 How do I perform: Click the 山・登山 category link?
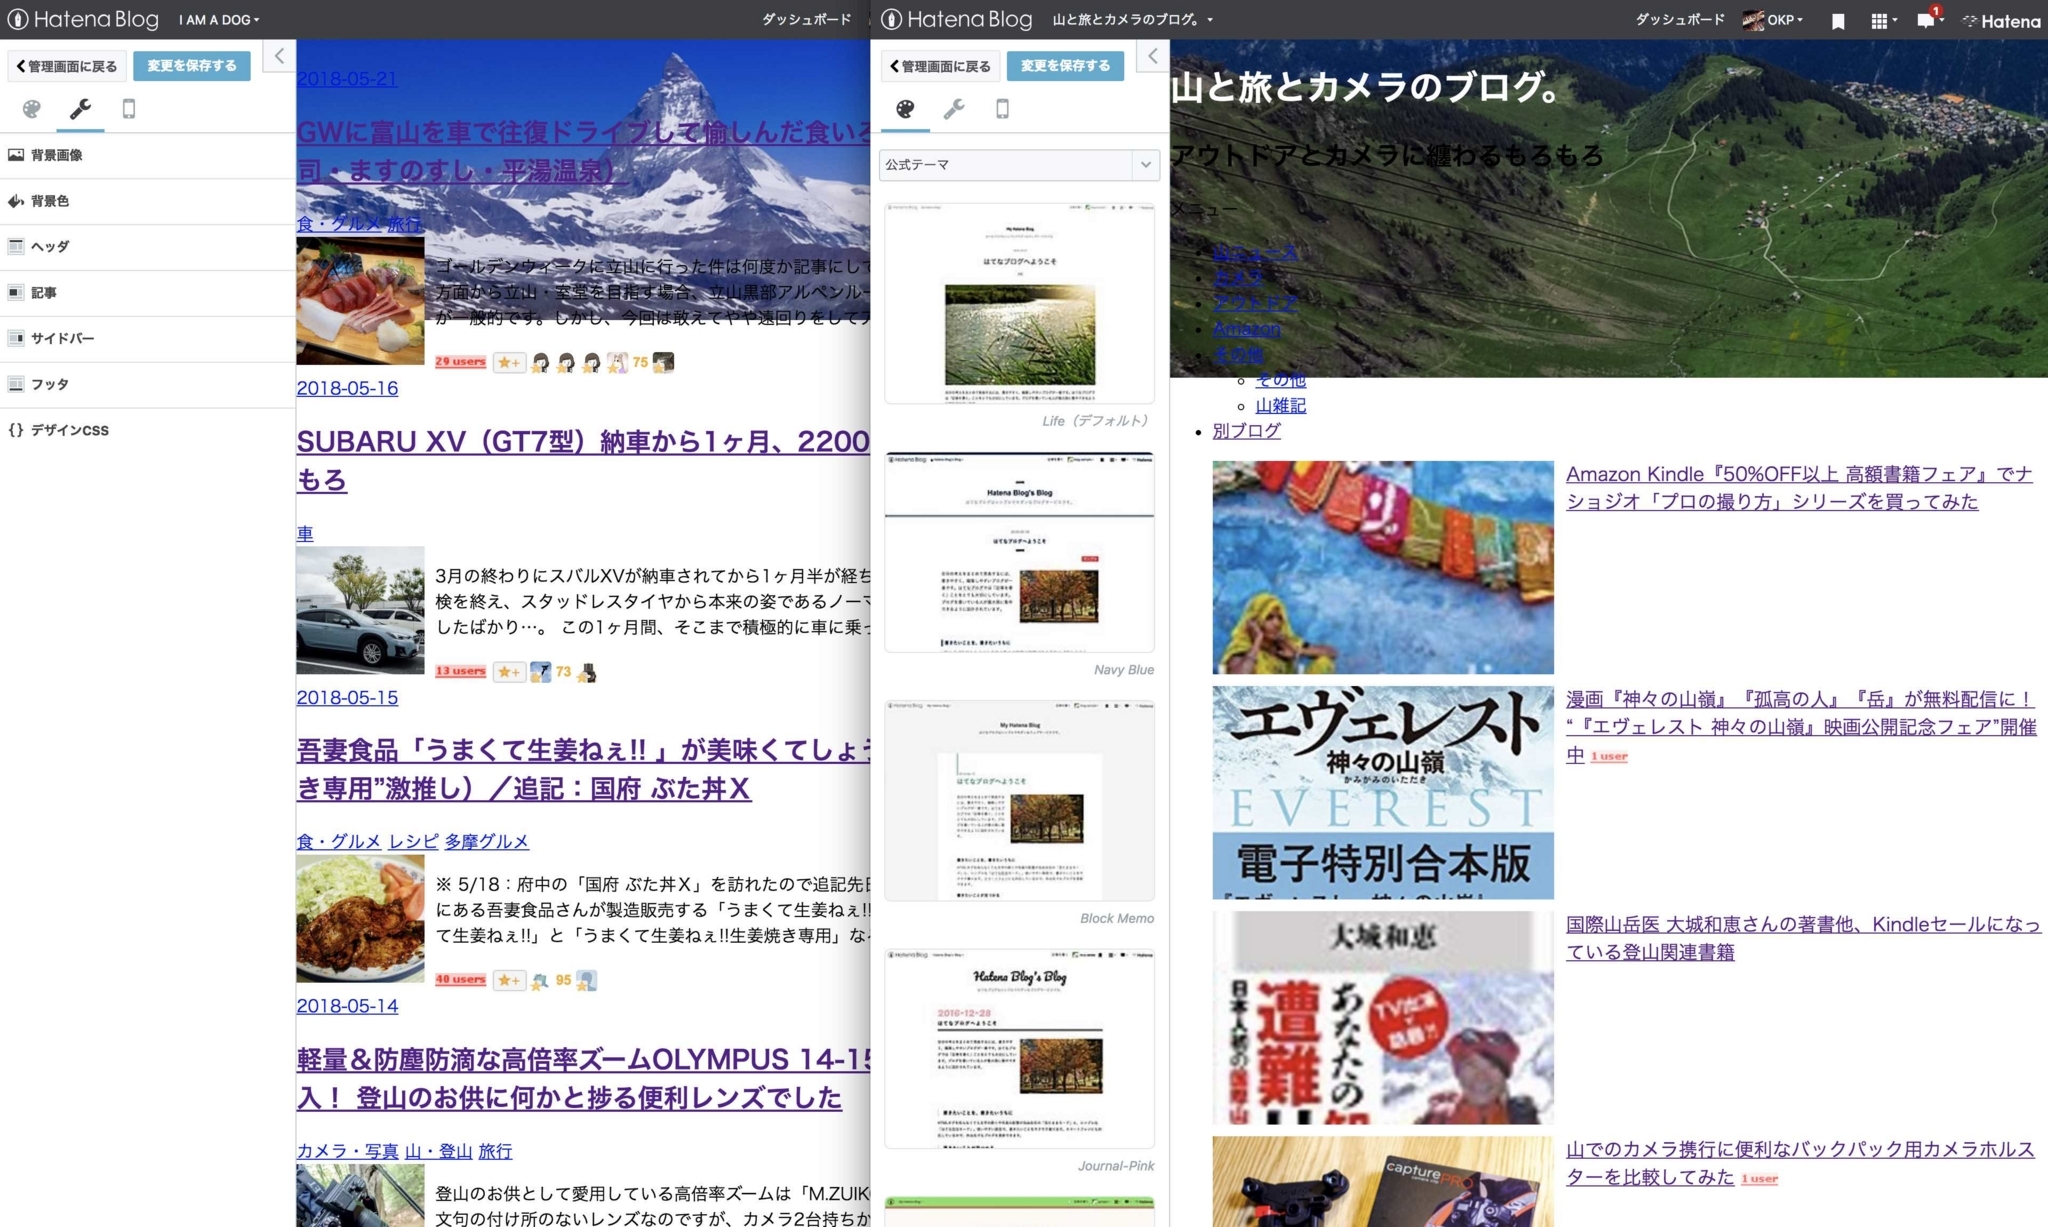(438, 1151)
